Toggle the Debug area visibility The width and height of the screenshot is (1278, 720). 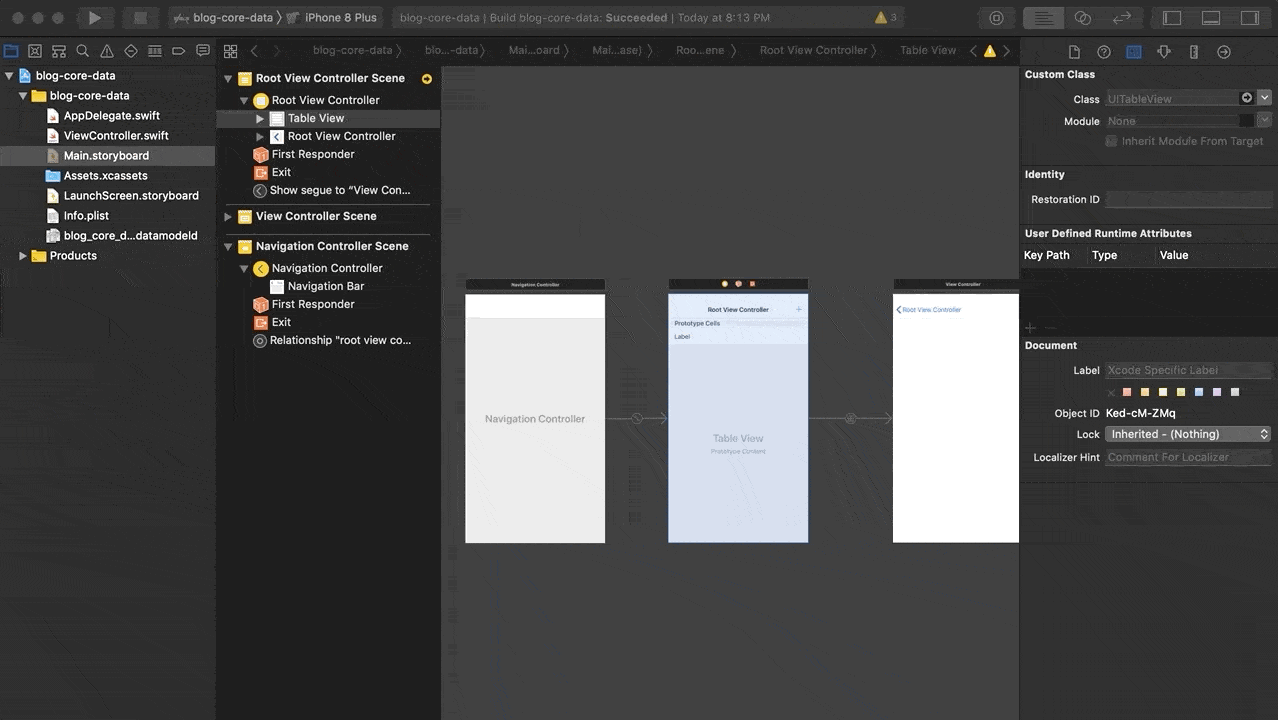pos(1211,18)
